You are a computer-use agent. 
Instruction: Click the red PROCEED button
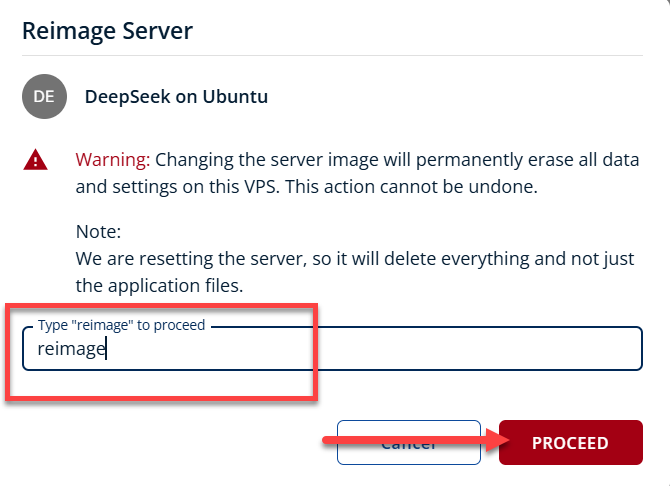(570, 442)
